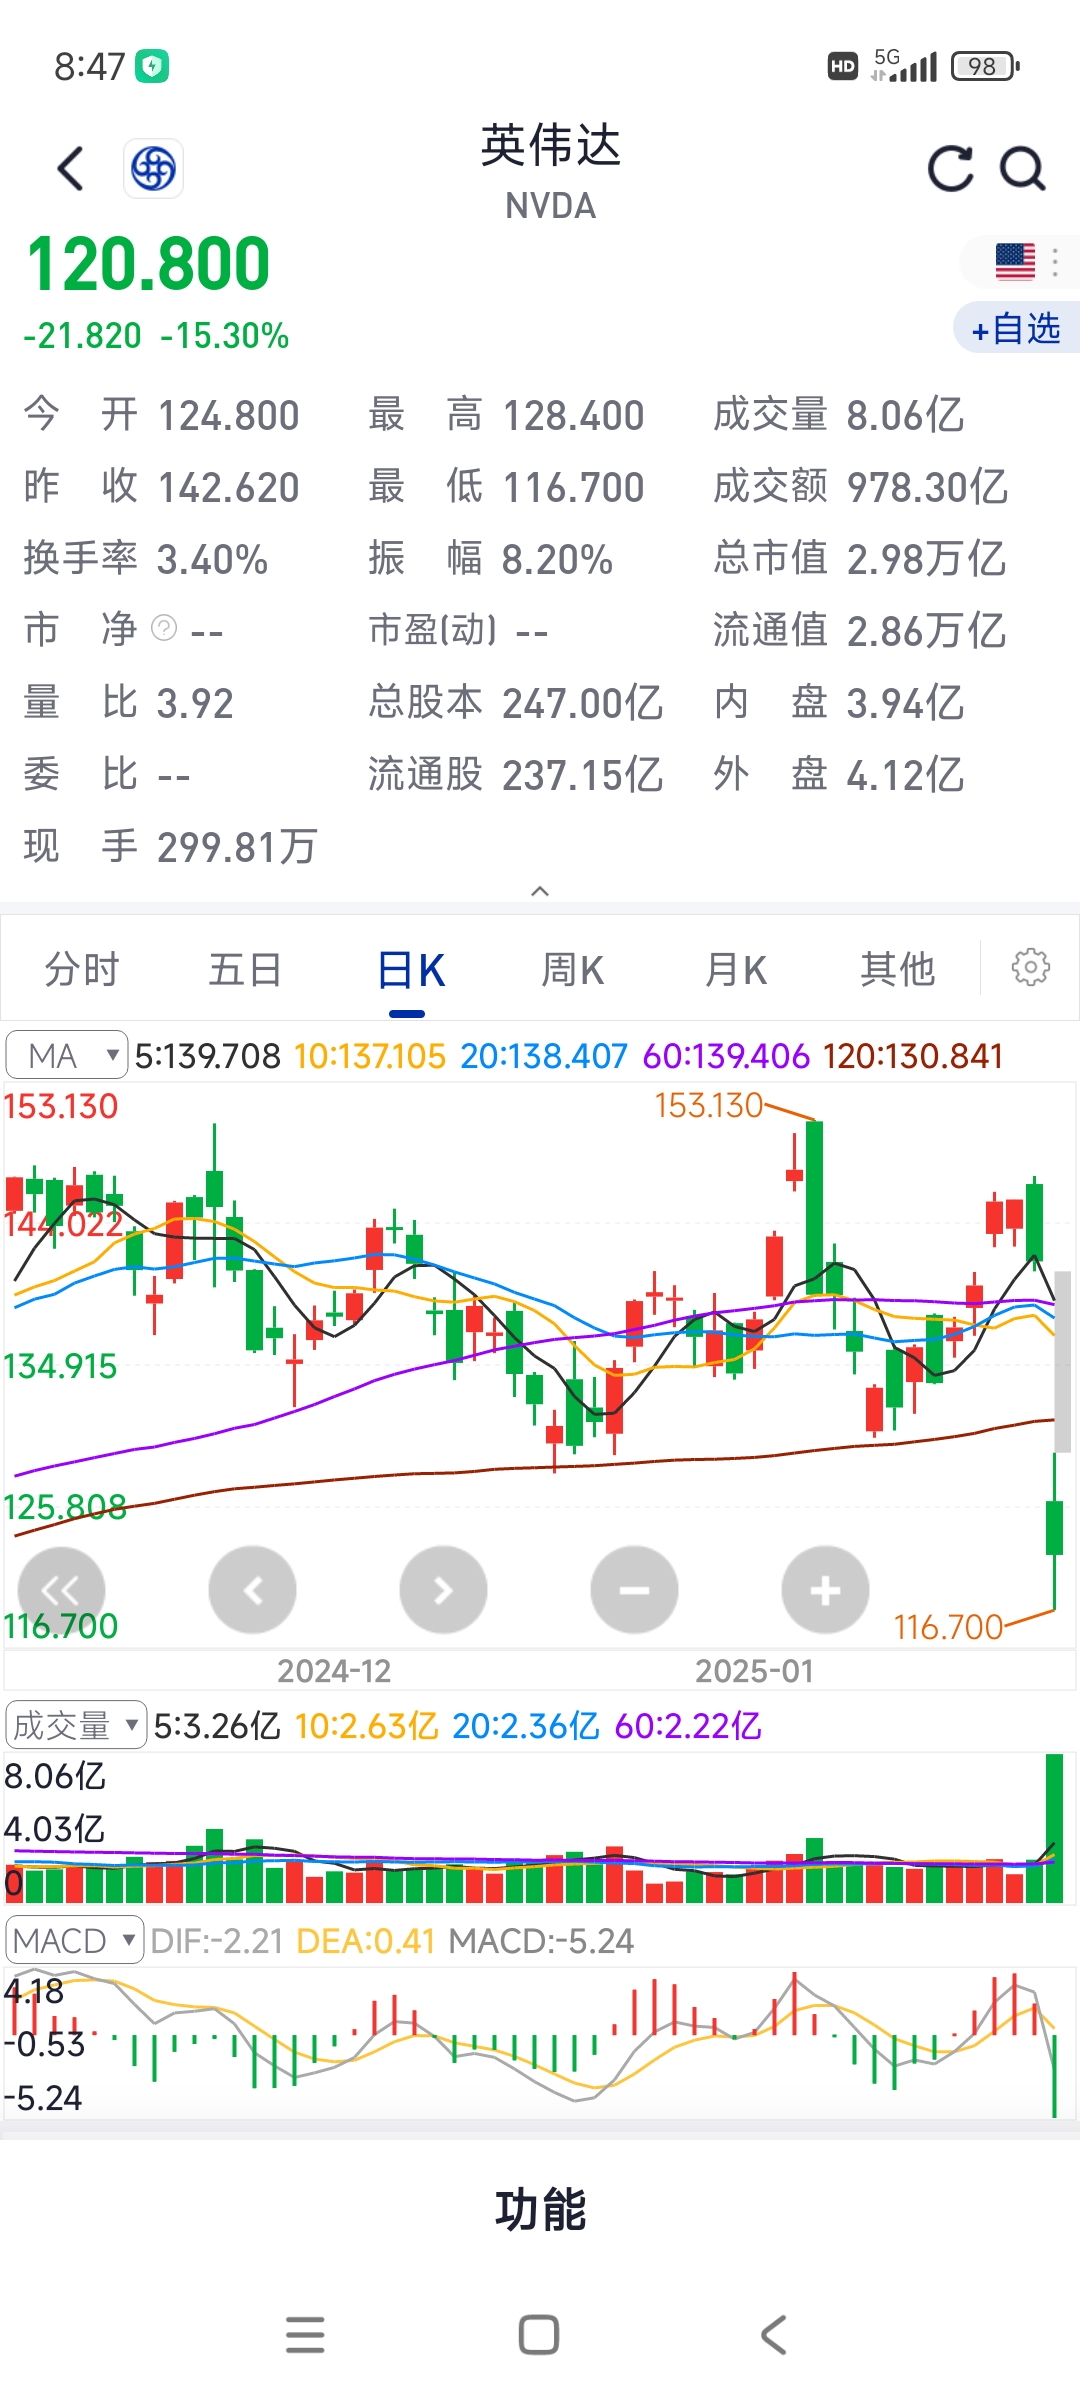Tap the current price 120.800
1080x2400 pixels.
pos(149,264)
